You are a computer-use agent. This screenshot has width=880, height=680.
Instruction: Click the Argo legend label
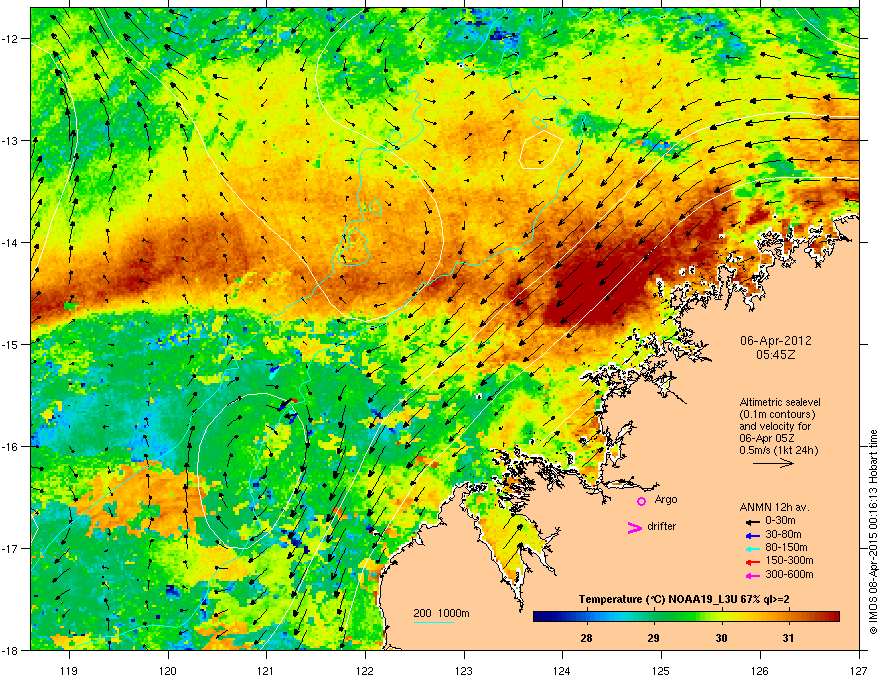point(666,499)
